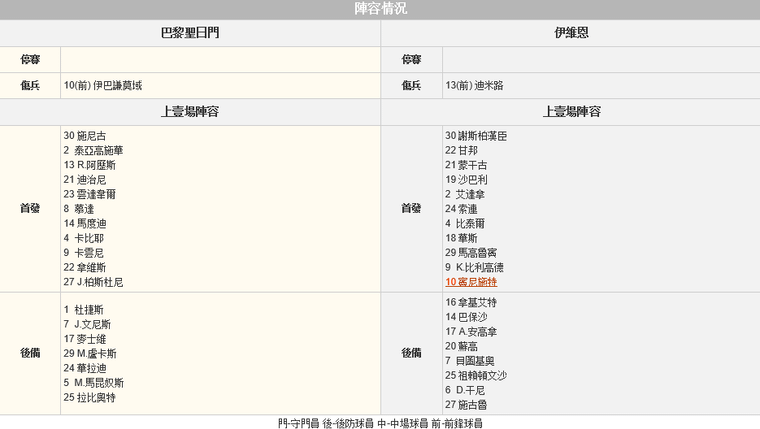Click substitute 17 A.安高拿

pos(471,332)
